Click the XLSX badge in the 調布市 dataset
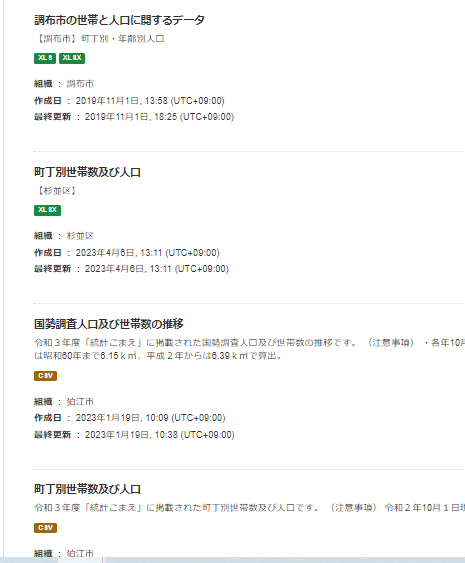The image size is (465, 563). point(72,58)
